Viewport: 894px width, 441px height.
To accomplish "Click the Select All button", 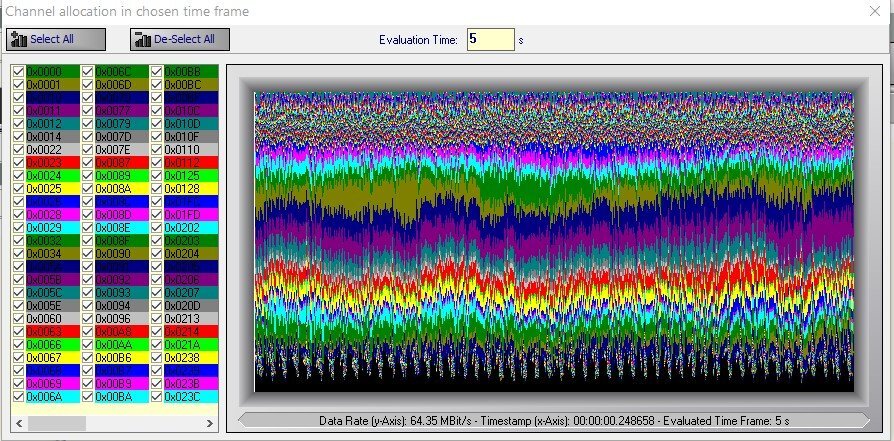I will click(56, 39).
